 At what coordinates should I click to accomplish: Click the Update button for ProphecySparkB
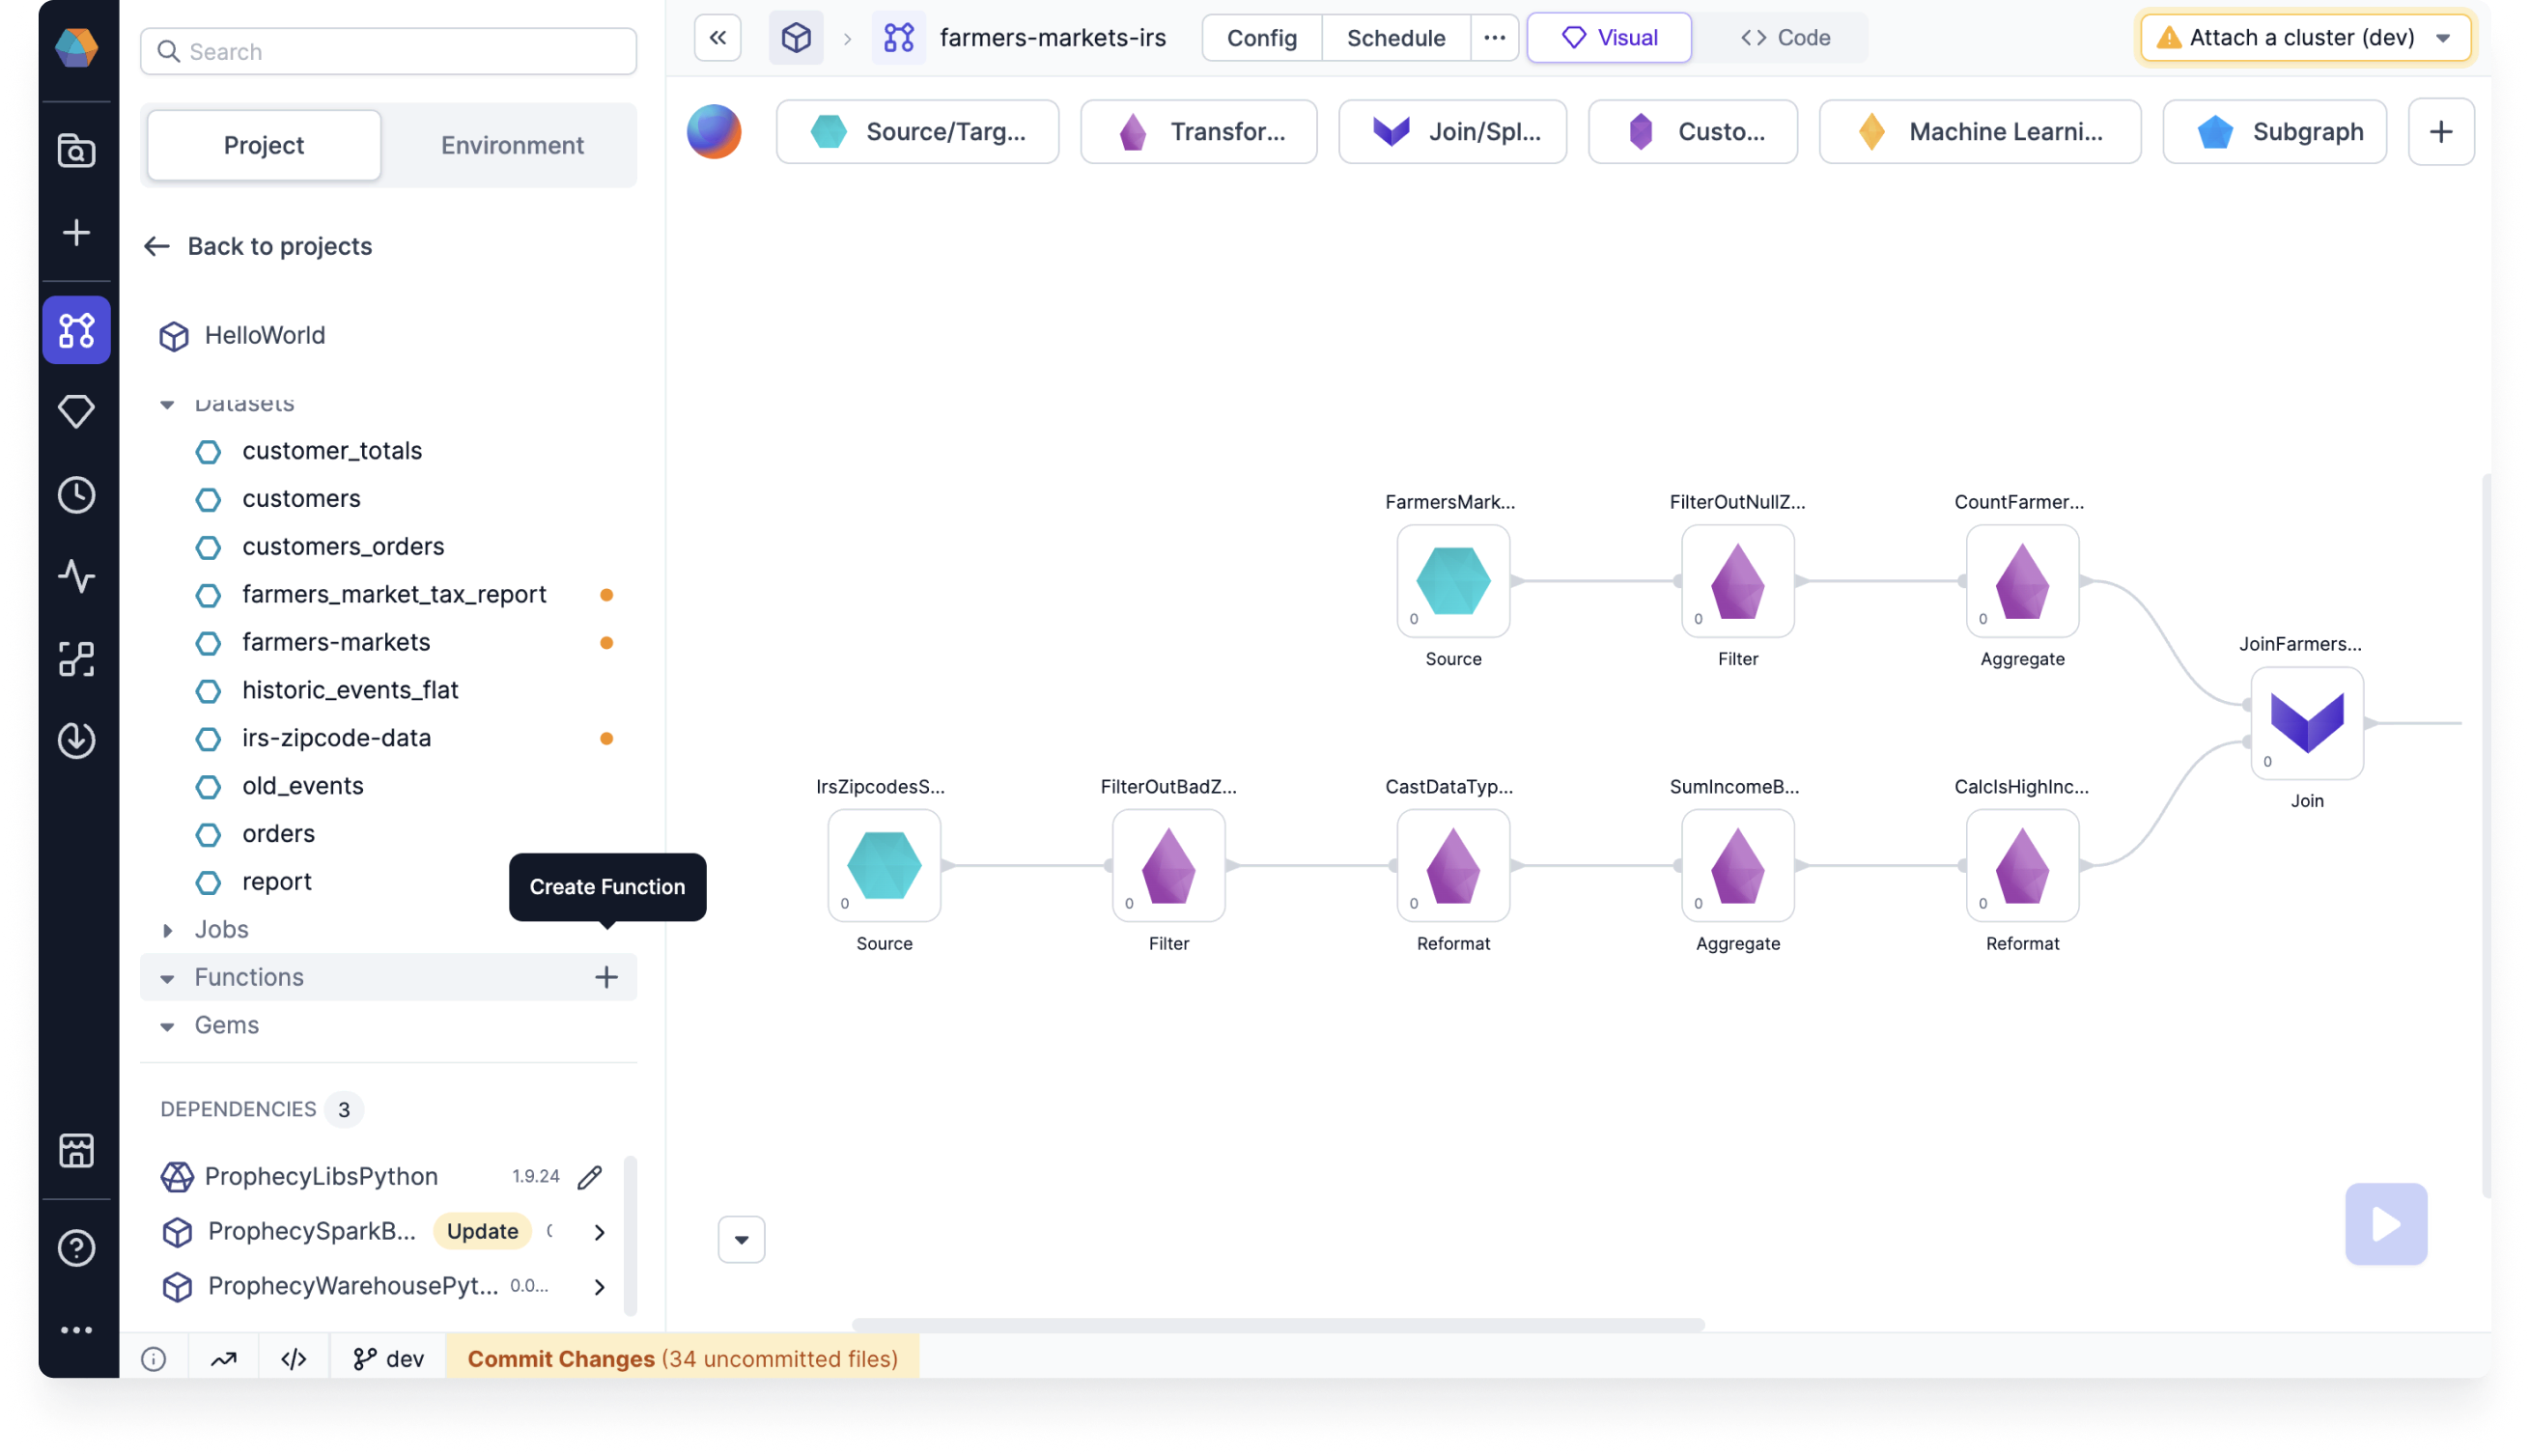coord(481,1230)
